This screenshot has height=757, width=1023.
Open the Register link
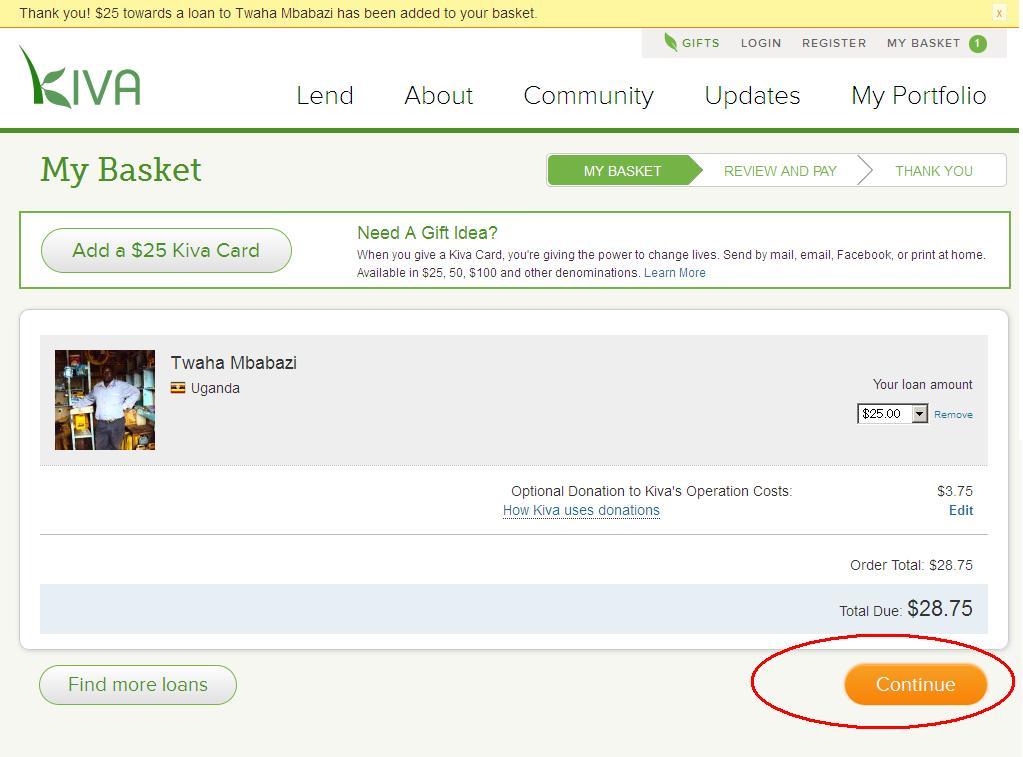(834, 43)
